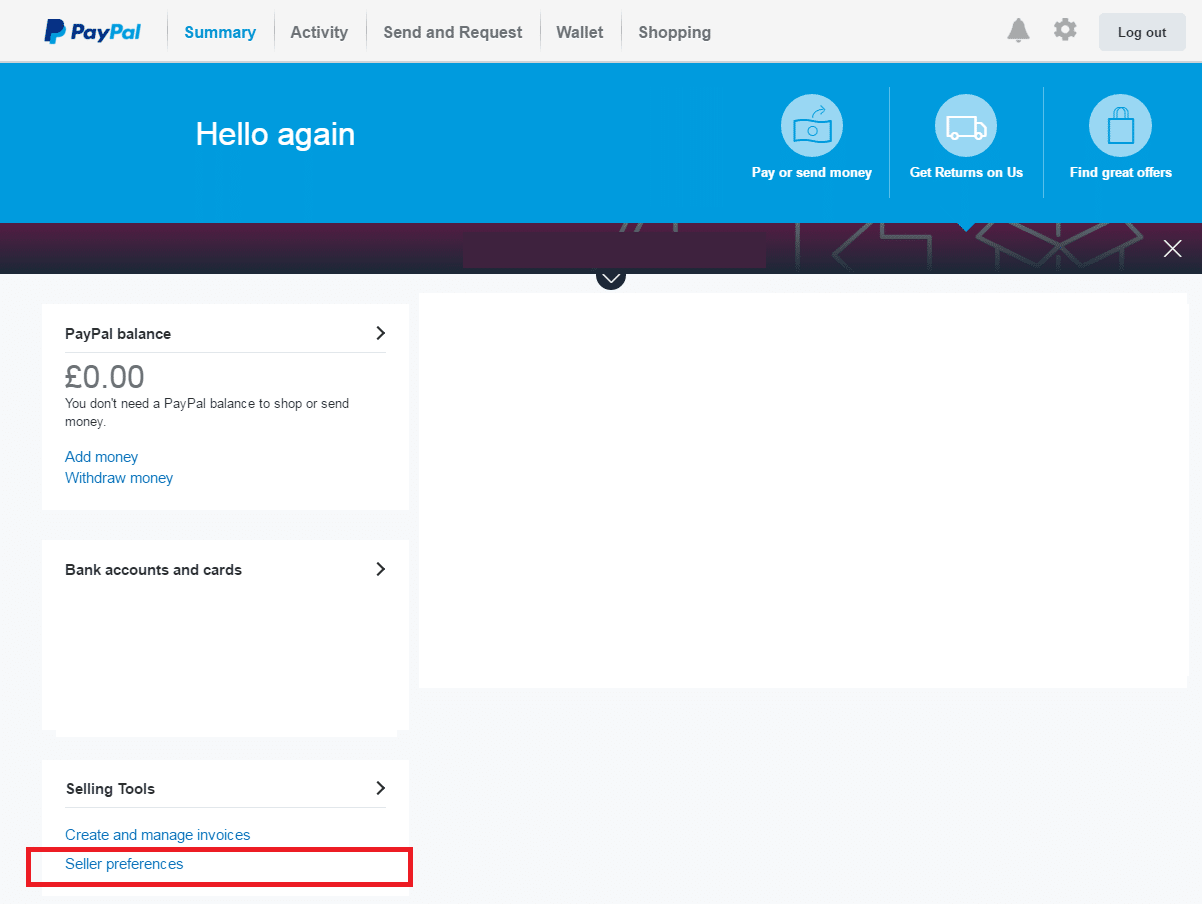
Task: Click the Find great offers bag icon
Action: coord(1119,126)
